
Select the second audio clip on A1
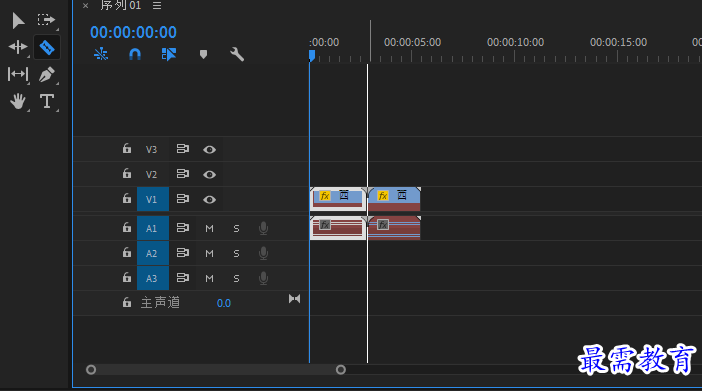coord(394,228)
